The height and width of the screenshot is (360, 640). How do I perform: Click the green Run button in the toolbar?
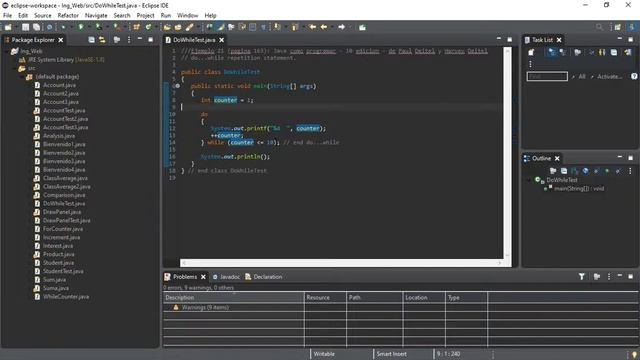[81, 27]
